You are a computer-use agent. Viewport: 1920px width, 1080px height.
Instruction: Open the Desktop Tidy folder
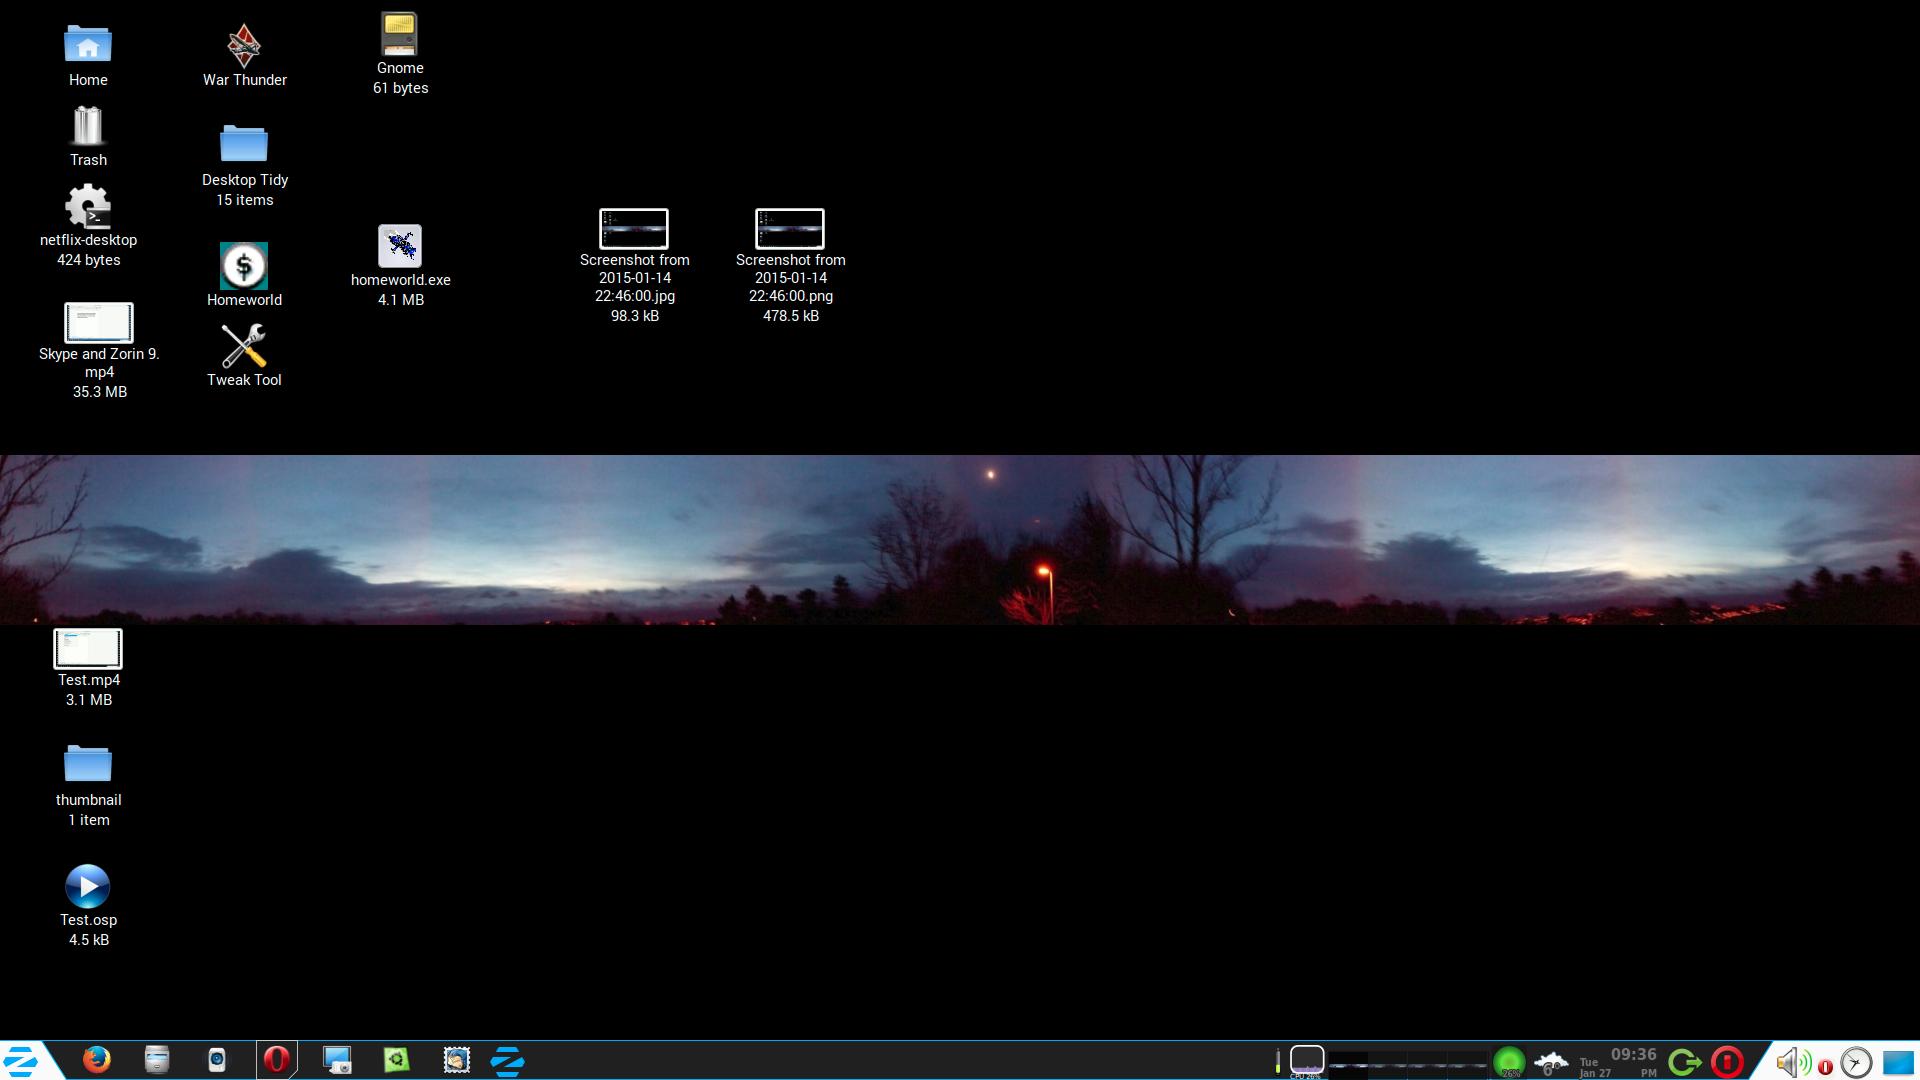tap(244, 144)
